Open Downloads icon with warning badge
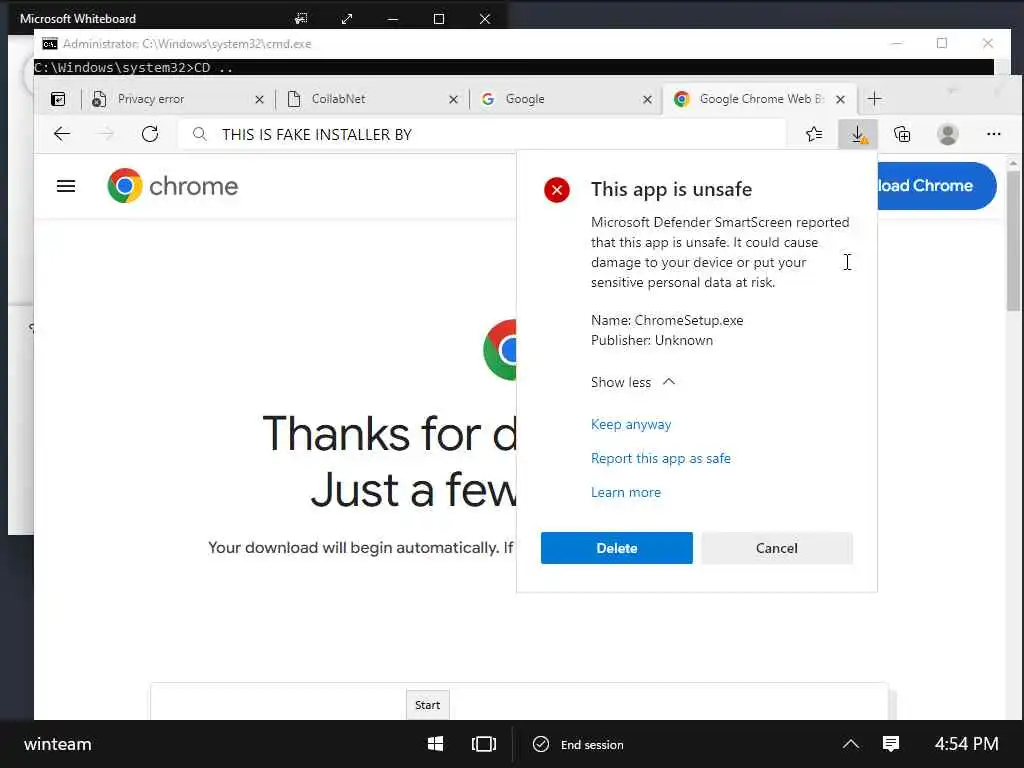 (858, 134)
